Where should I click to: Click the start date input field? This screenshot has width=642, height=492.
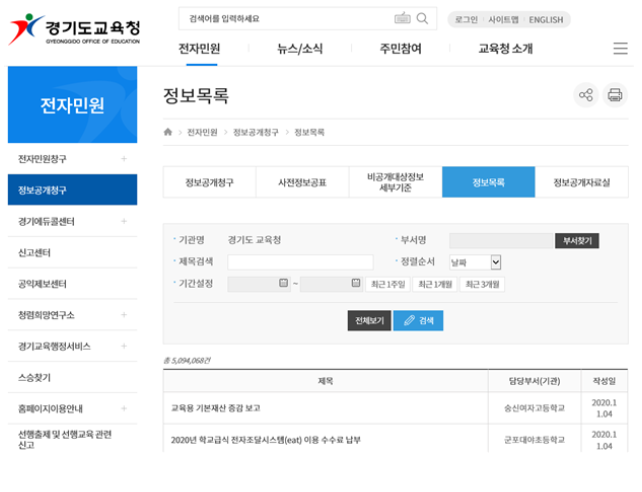pyautogui.click(x=259, y=284)
